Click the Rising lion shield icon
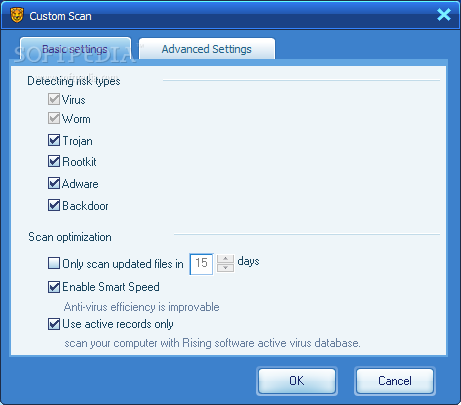The image size is (461, 405). coord(17,16)
